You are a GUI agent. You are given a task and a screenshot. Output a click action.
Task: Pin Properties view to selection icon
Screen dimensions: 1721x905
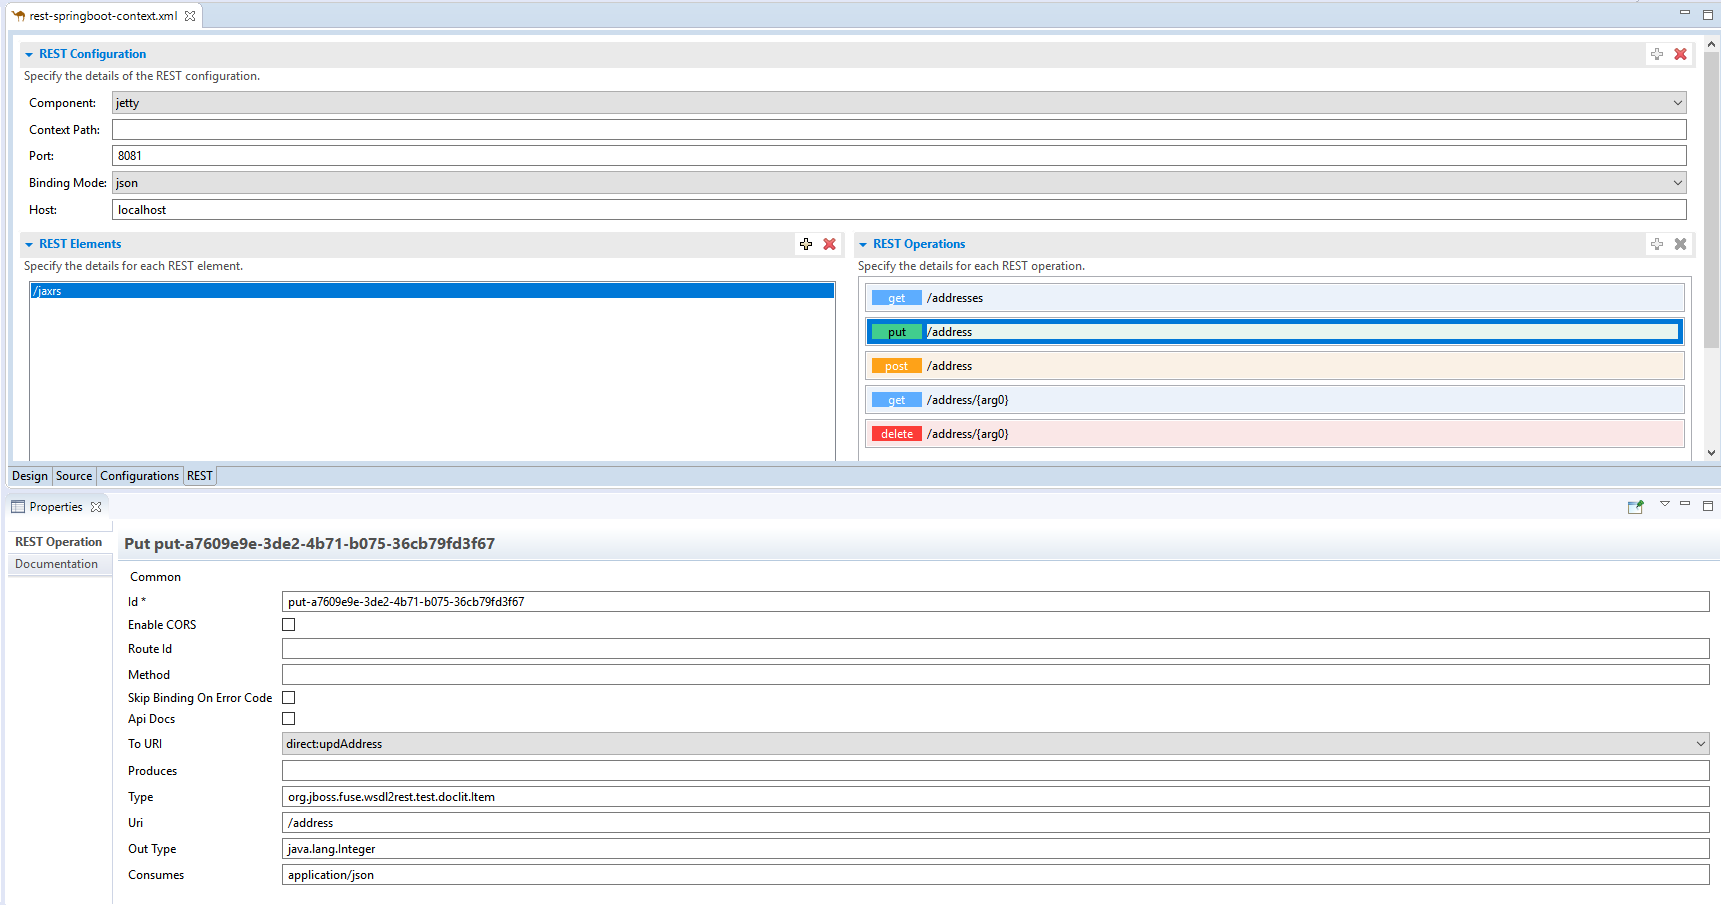tap(1635, 507)
